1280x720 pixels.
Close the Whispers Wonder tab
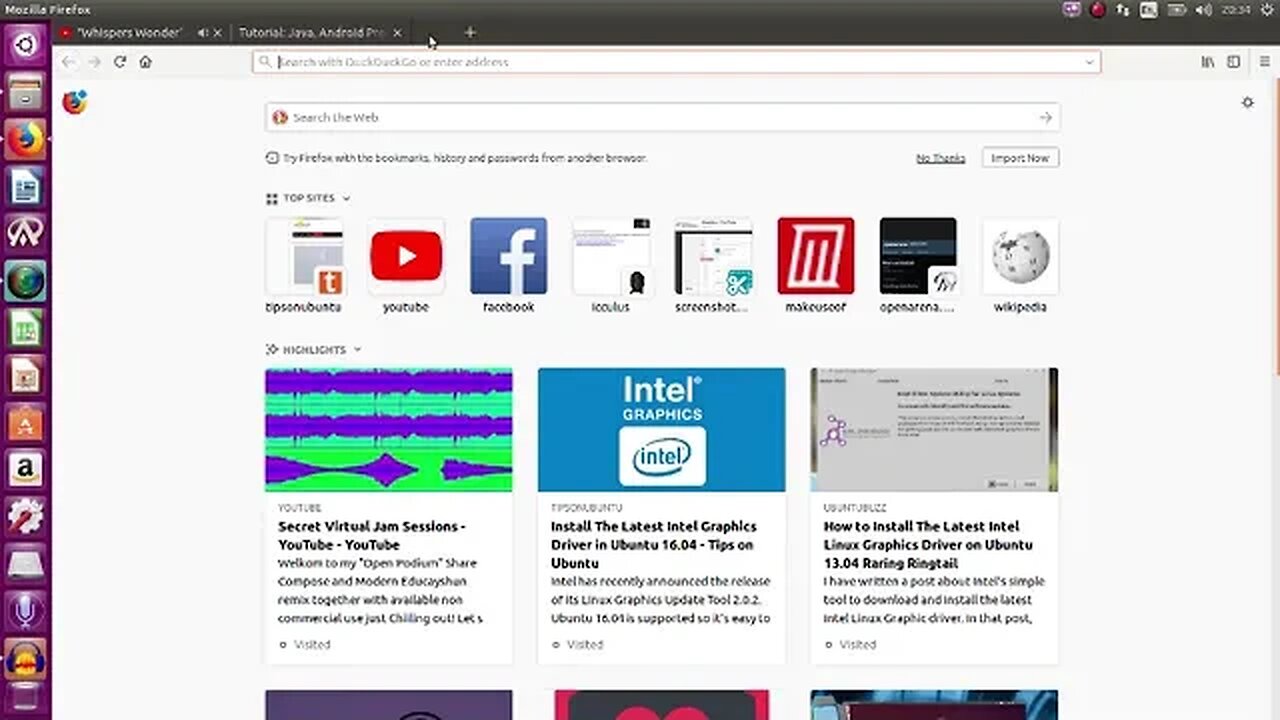217,33
